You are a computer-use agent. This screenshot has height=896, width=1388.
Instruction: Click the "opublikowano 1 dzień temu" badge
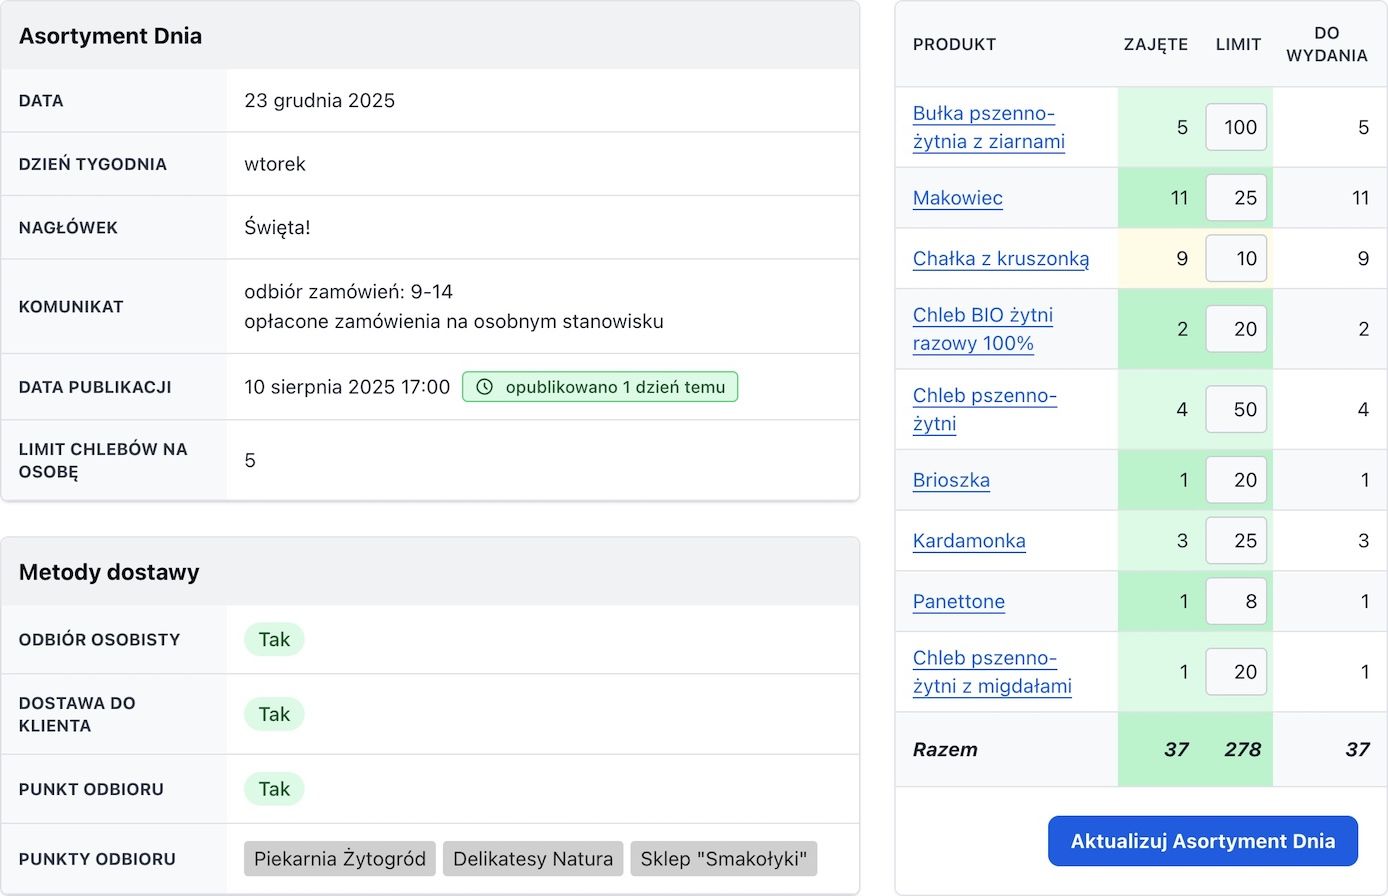pyautogui.click(x=600, y=387)
